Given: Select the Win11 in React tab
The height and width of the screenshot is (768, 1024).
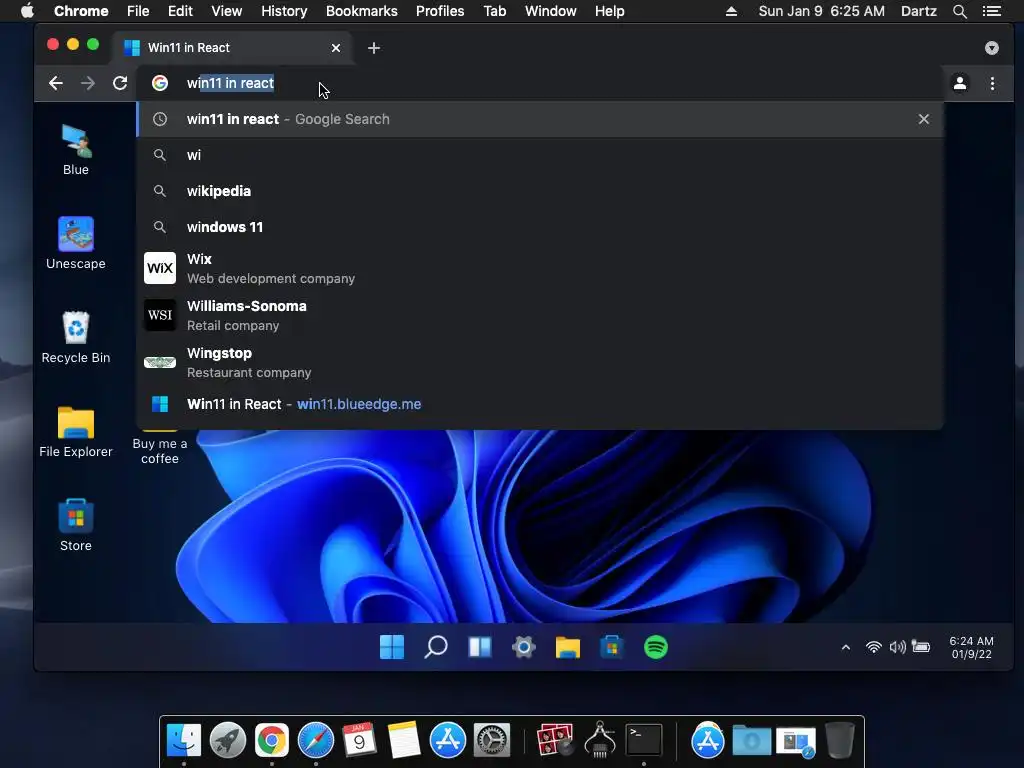Looking at the screenshot, I should click(232, 48).
